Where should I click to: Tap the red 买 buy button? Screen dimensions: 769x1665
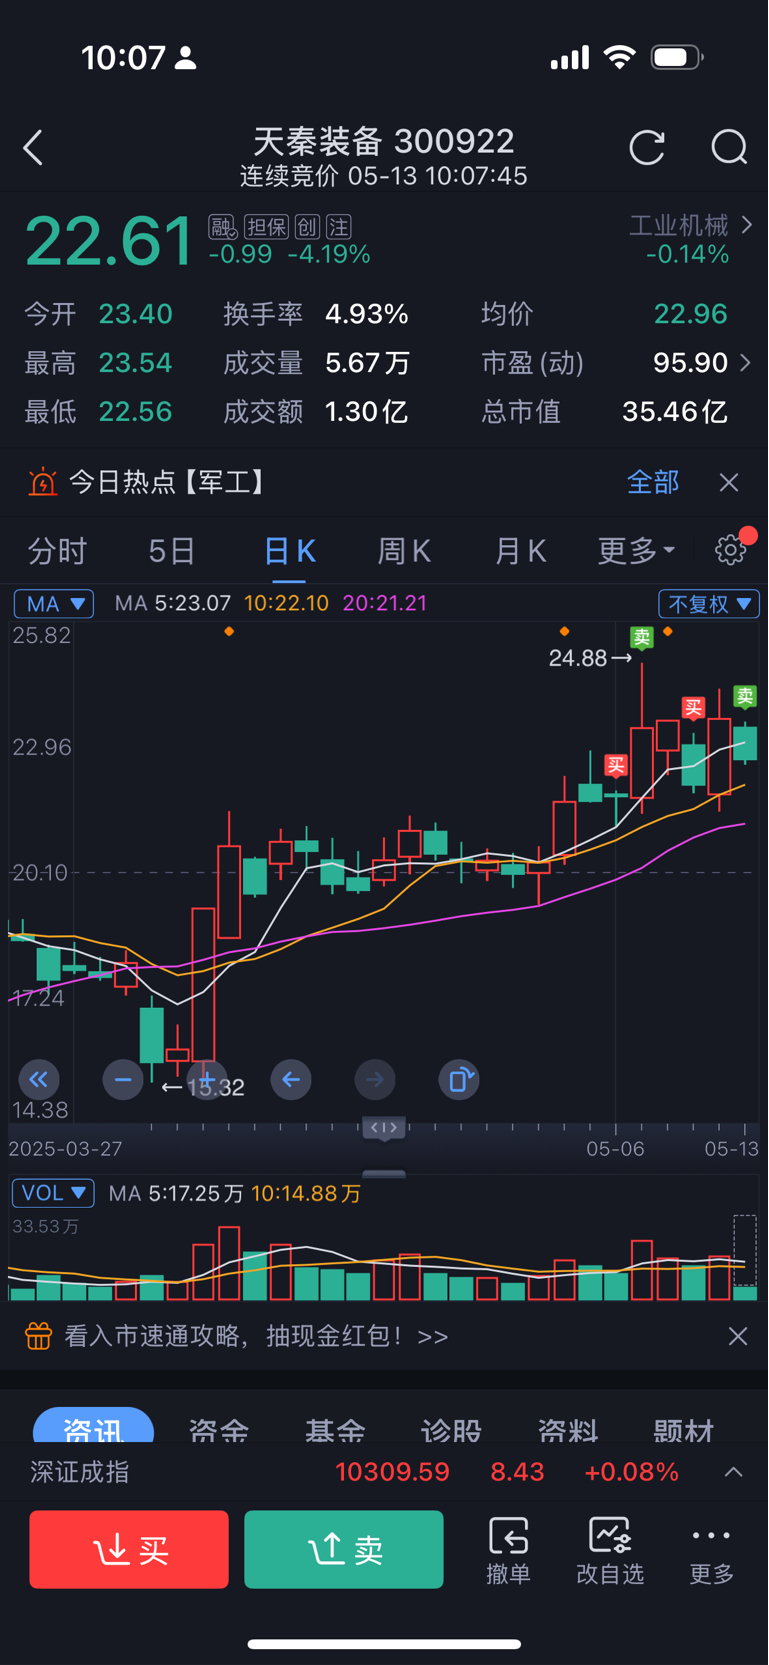tap(129, 1550)
